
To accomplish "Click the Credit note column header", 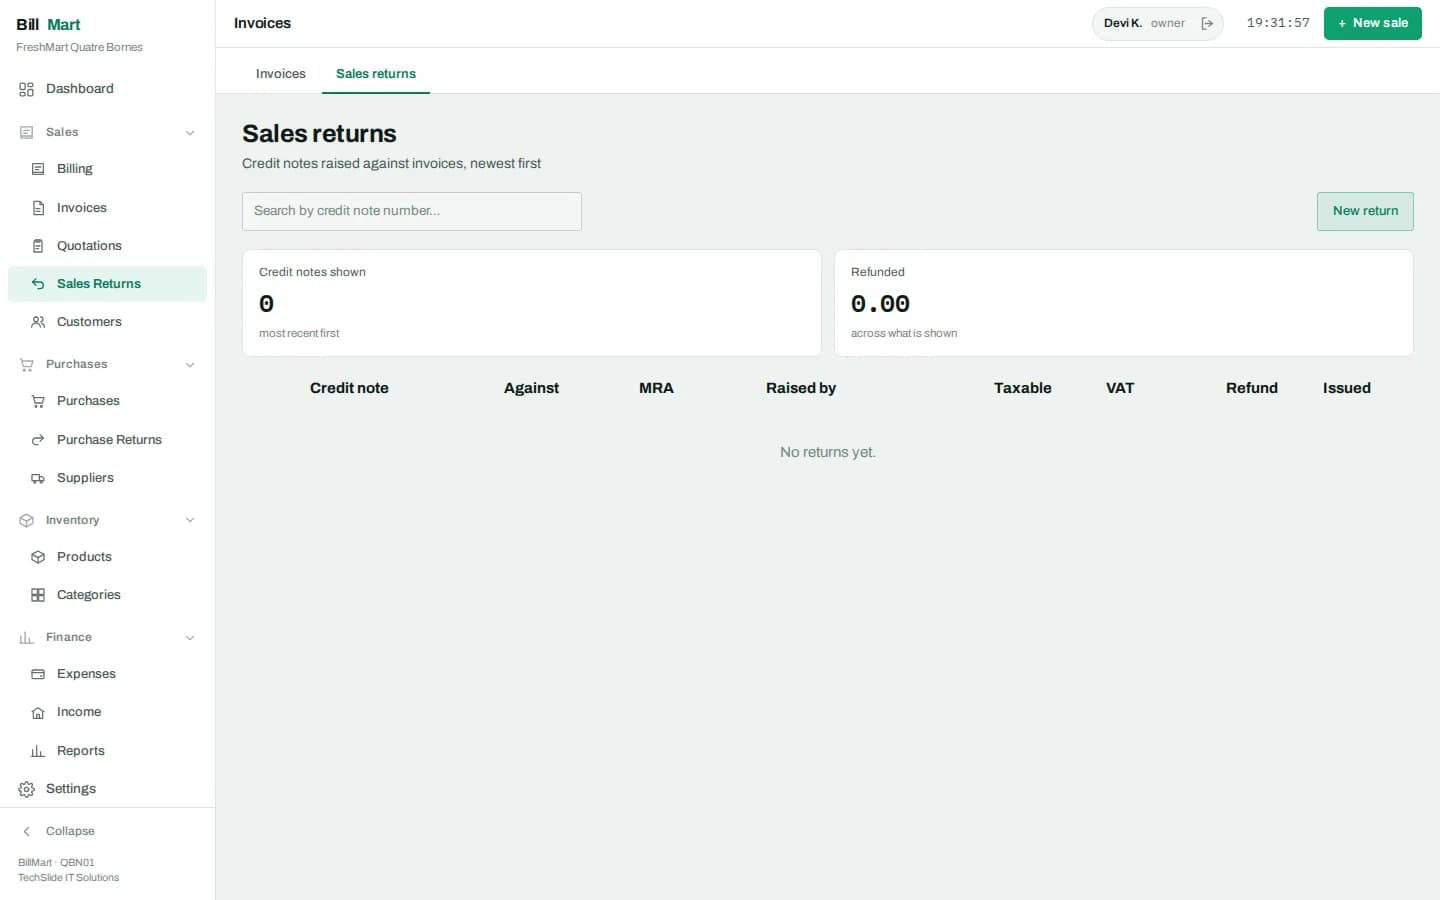I will [349, 388].
